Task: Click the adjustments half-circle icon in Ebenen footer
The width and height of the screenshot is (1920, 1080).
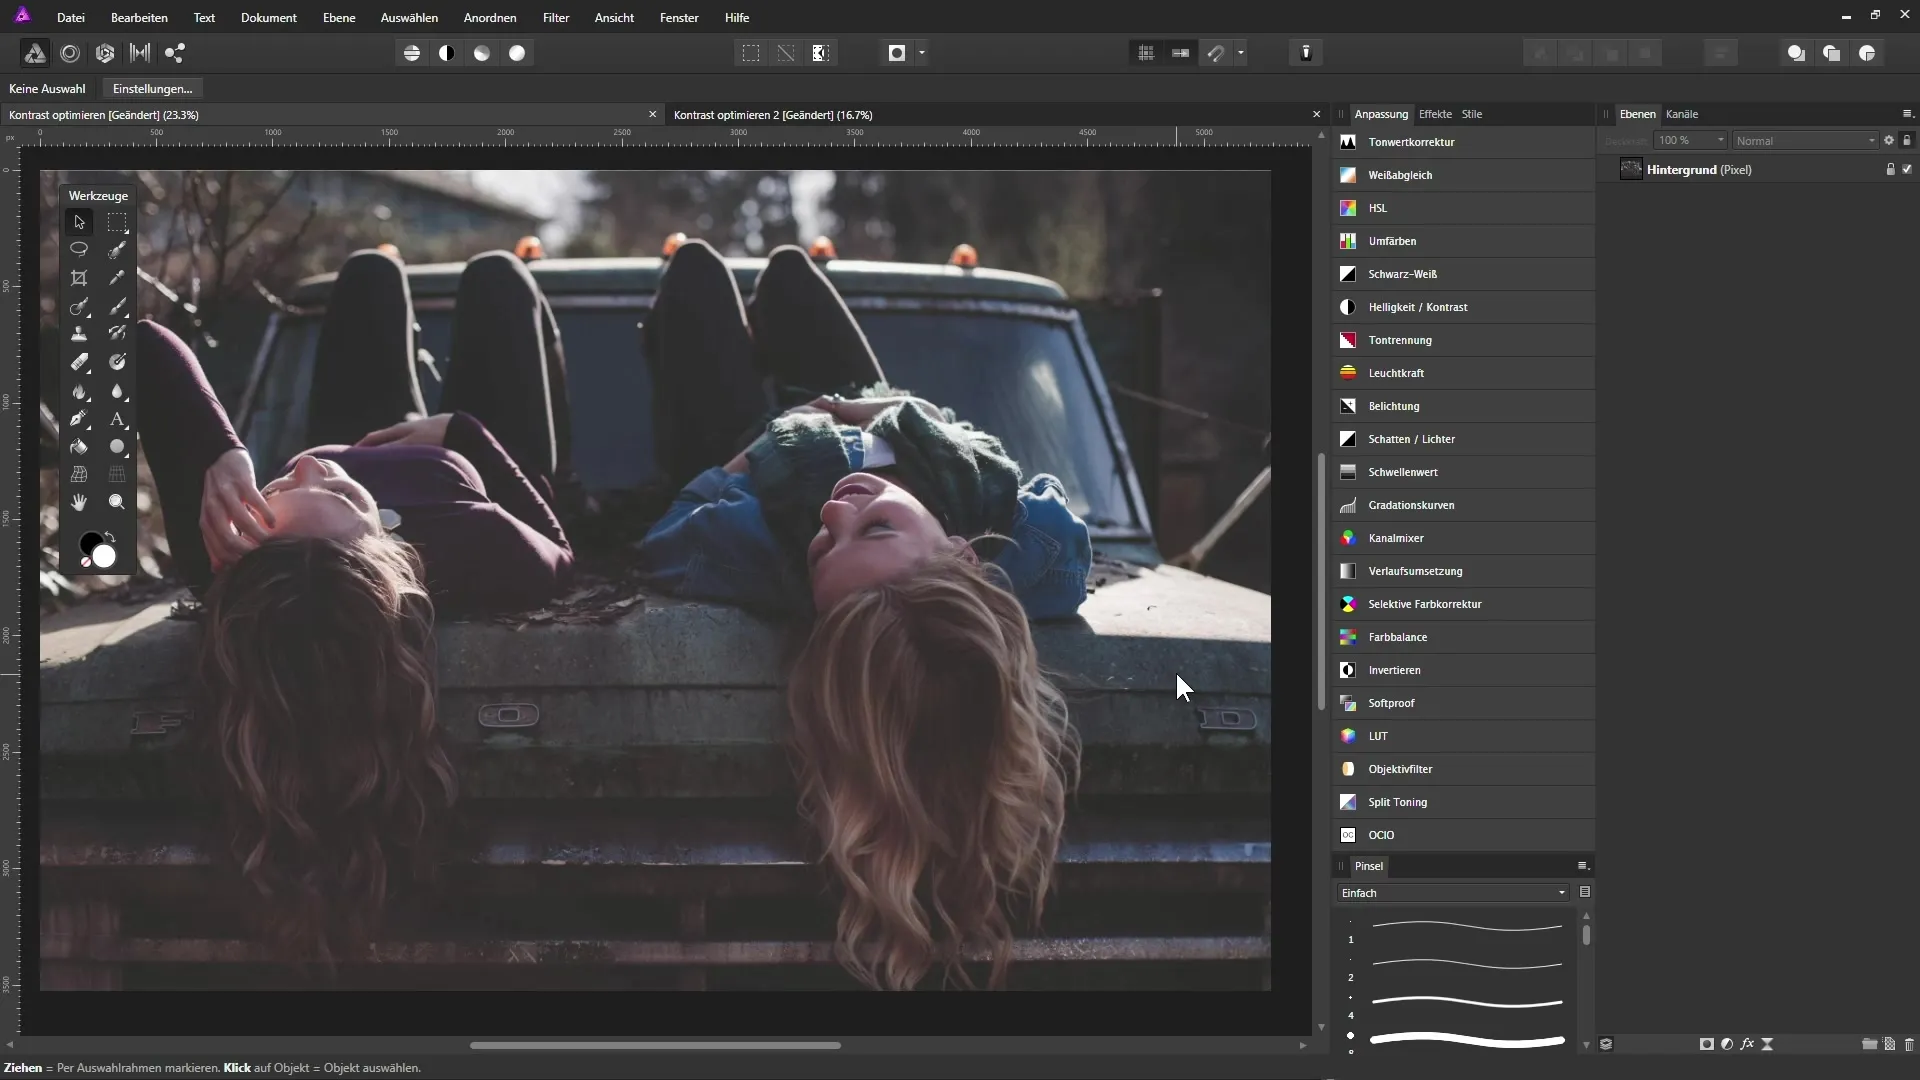Action: point(1727,1044)
